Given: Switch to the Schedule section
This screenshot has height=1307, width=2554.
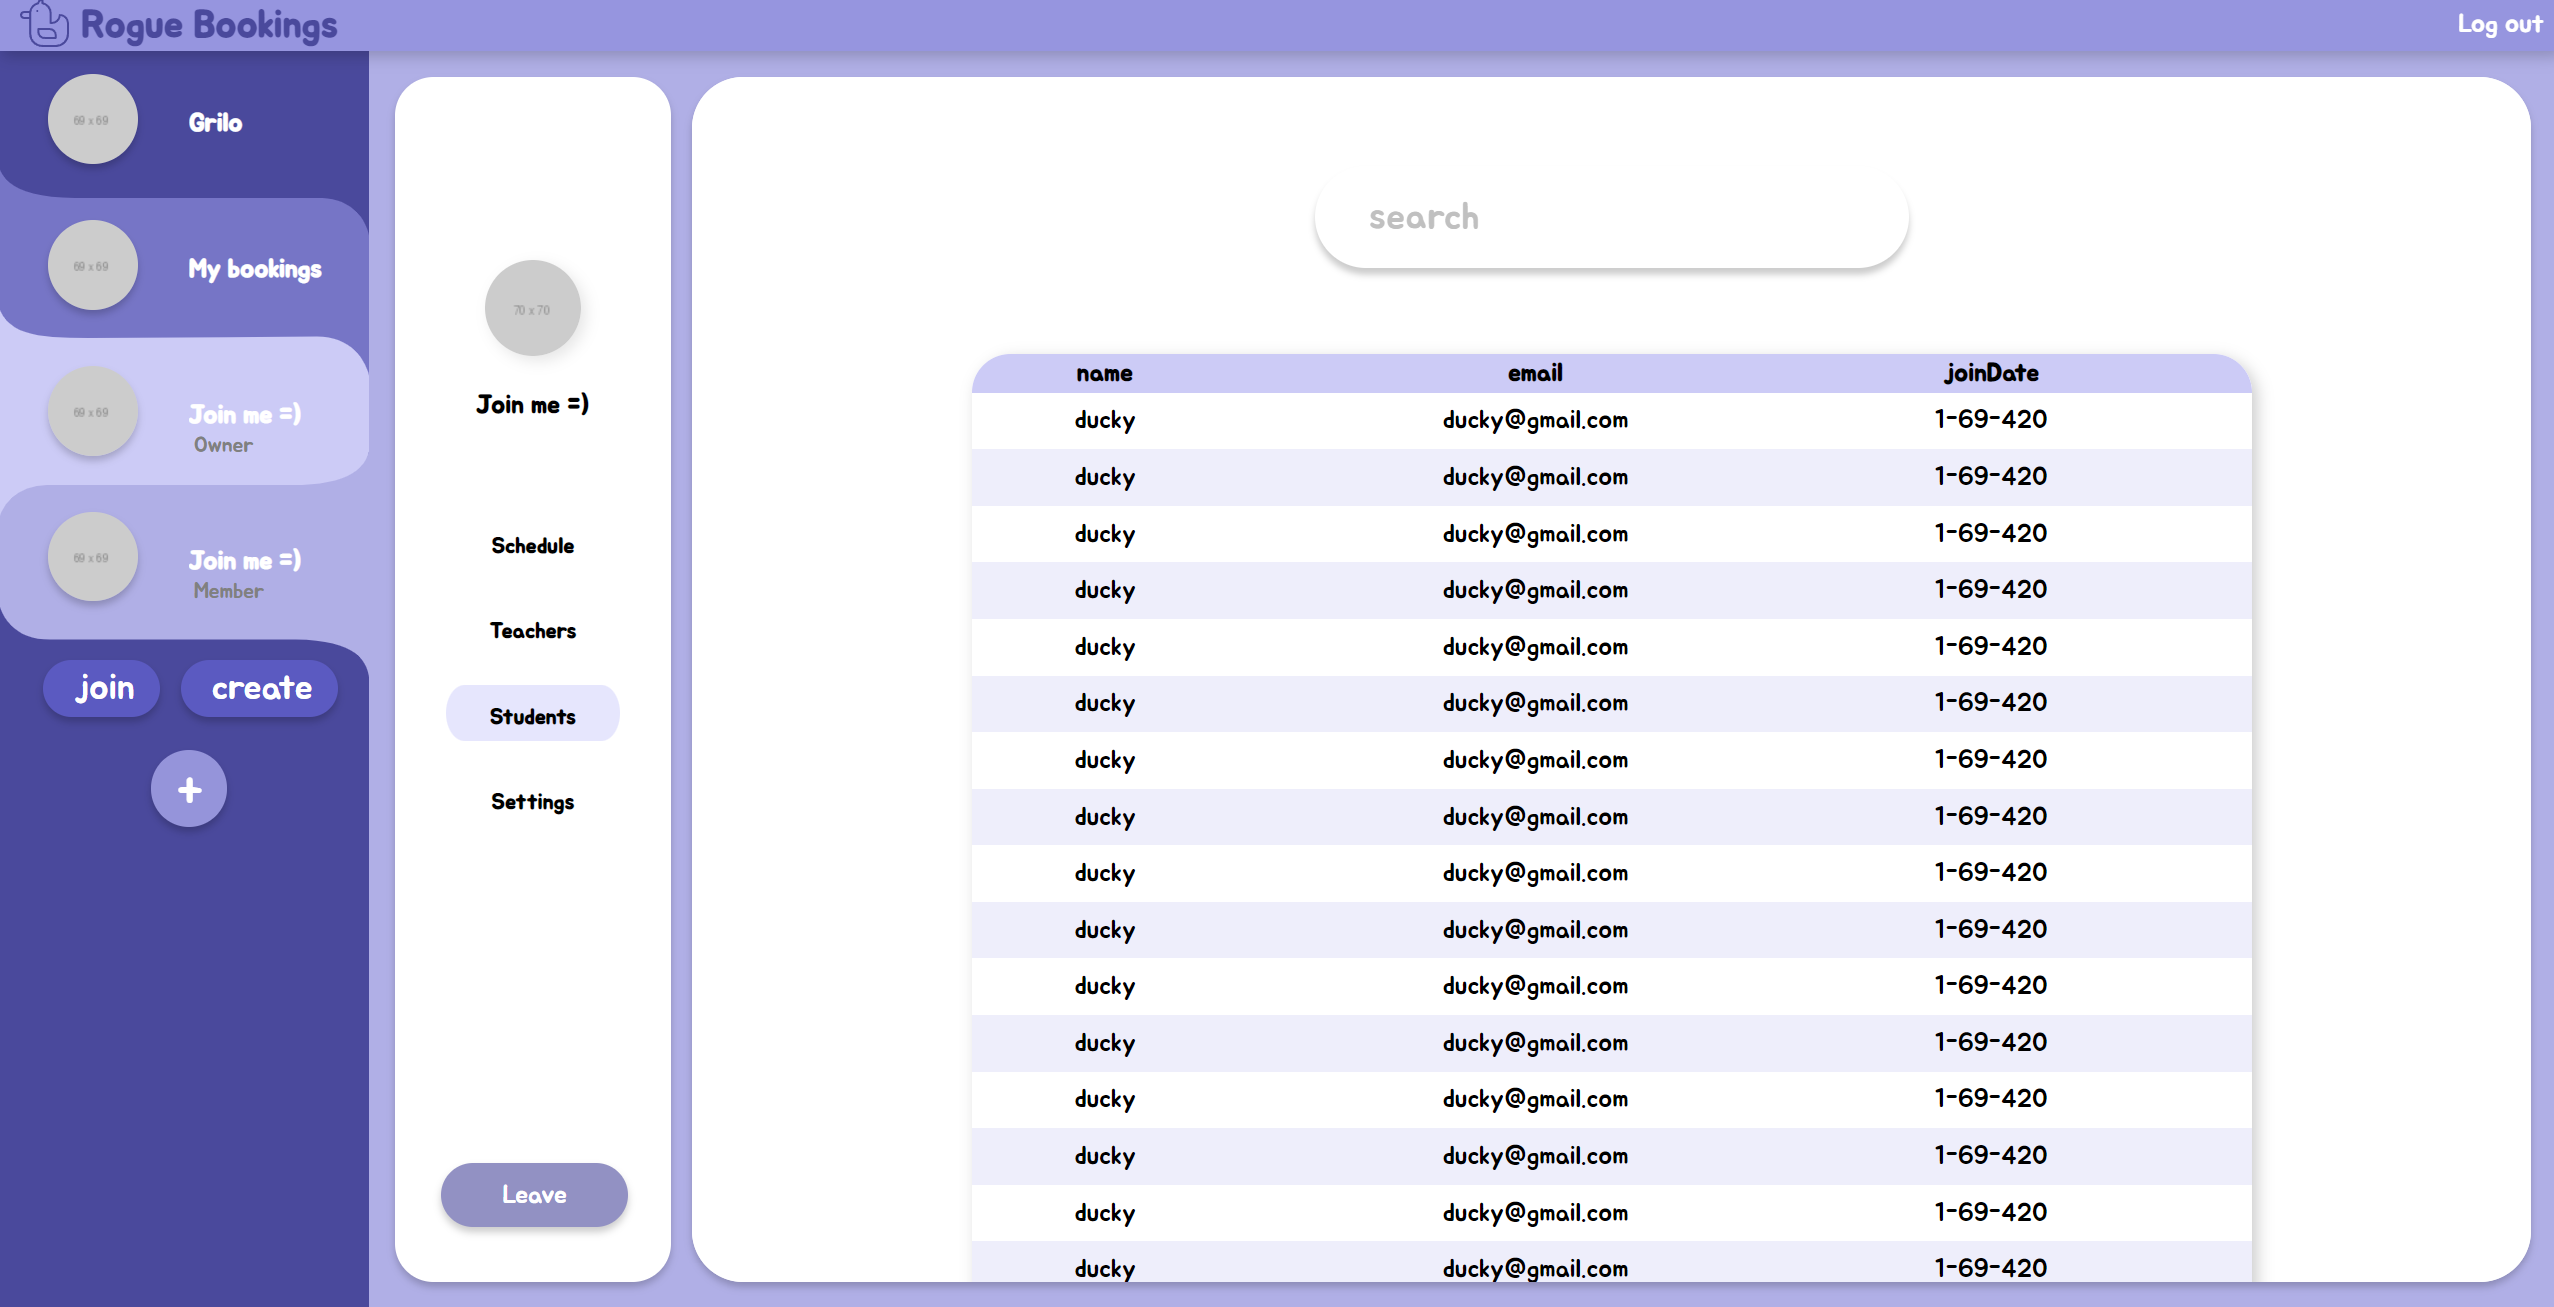Looking at the screenshot, I should [x=532, y=545].
